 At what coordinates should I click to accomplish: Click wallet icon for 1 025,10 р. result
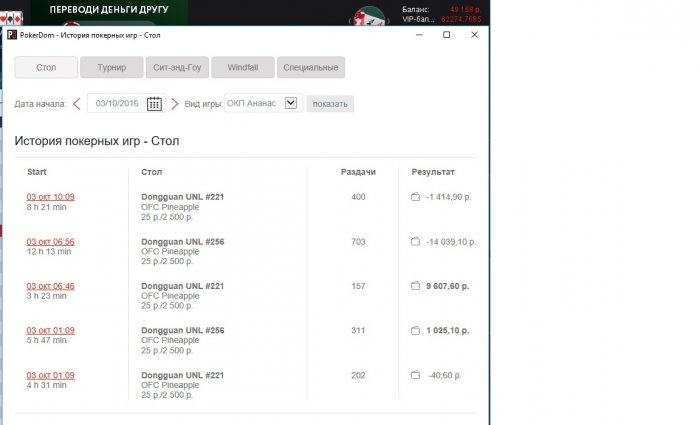(x=415, y=330)
